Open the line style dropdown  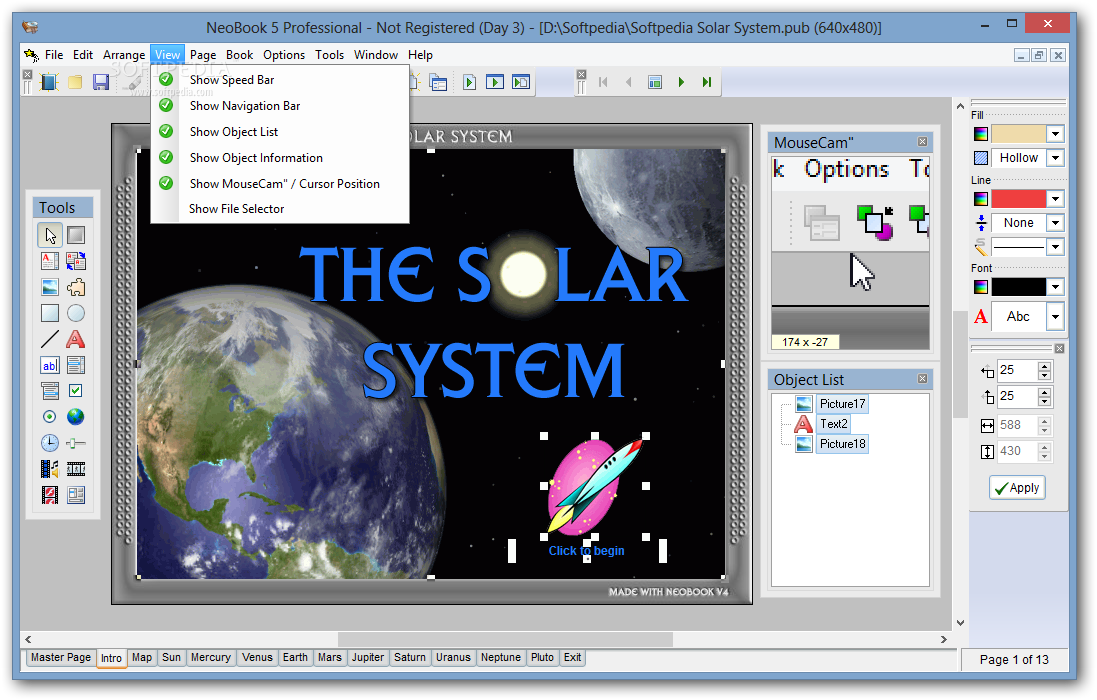coord(1055,247)
